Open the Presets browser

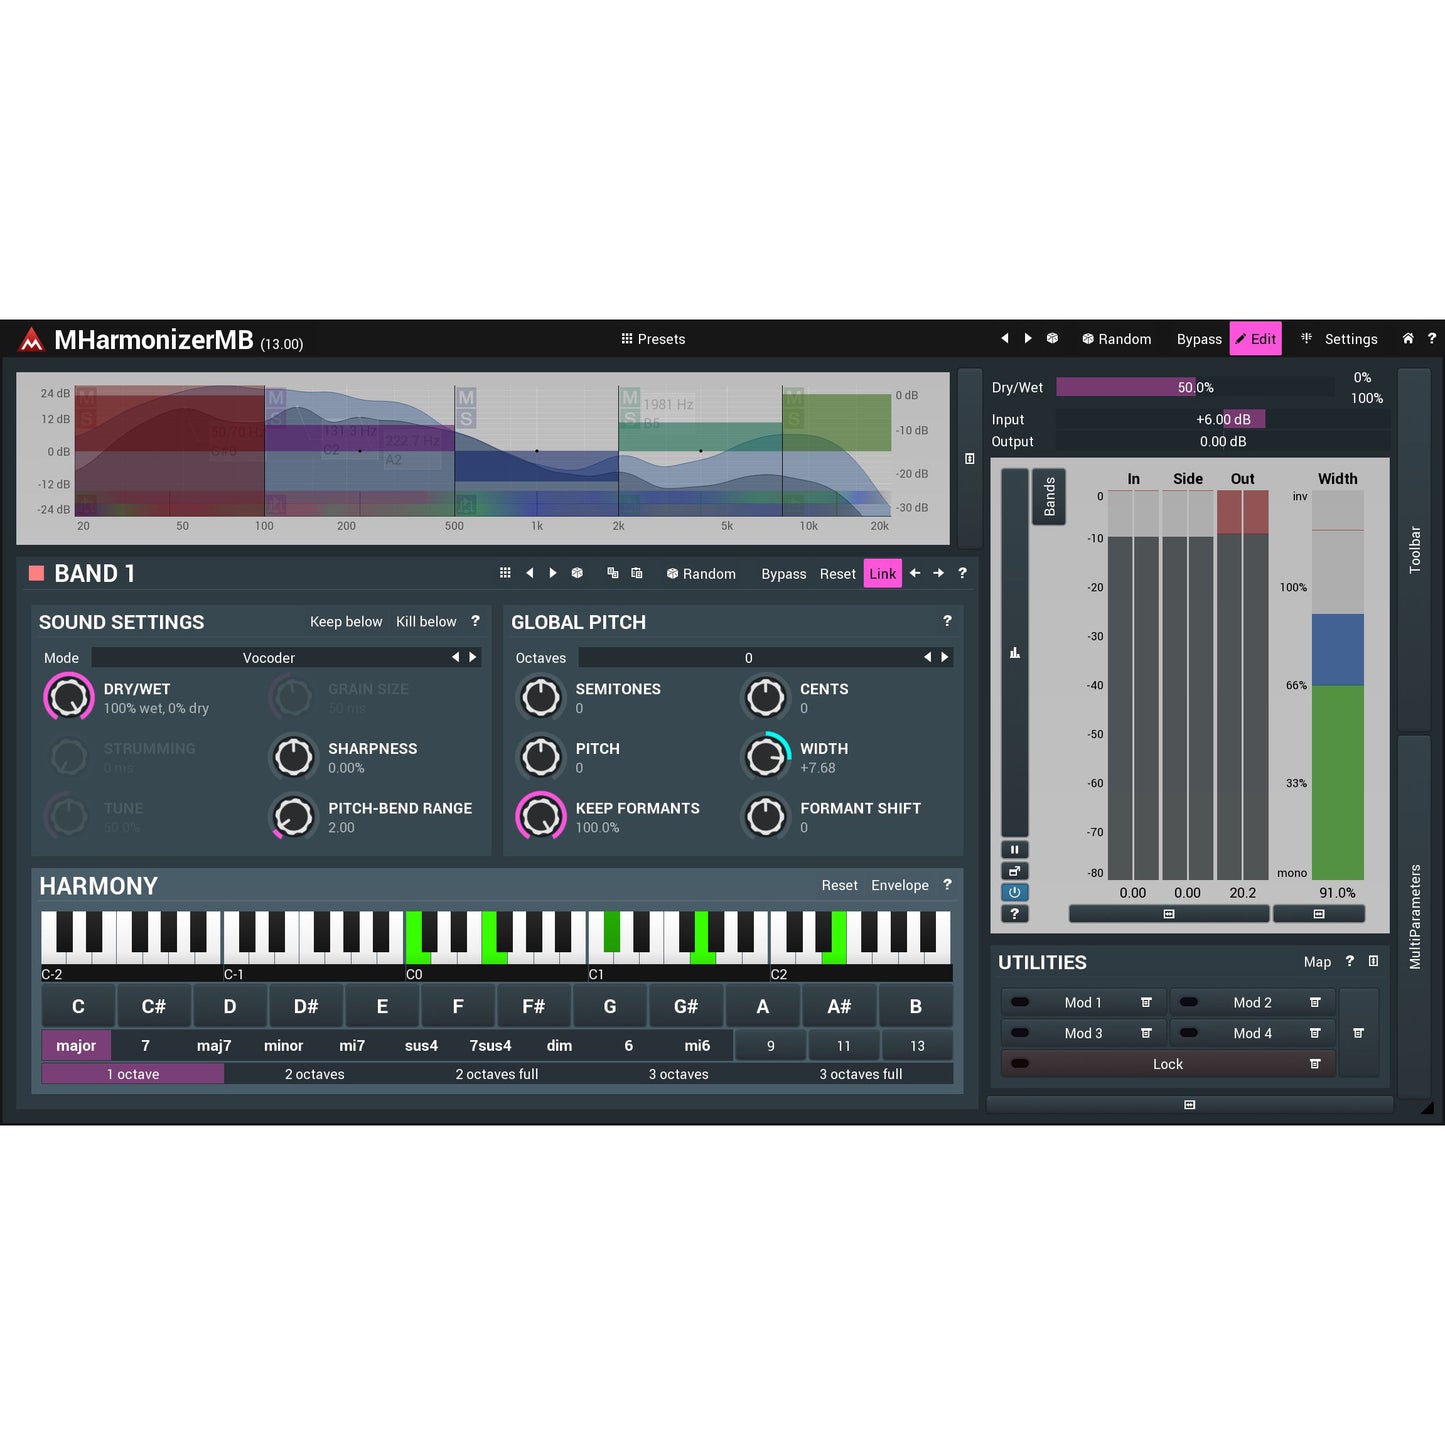653,338
